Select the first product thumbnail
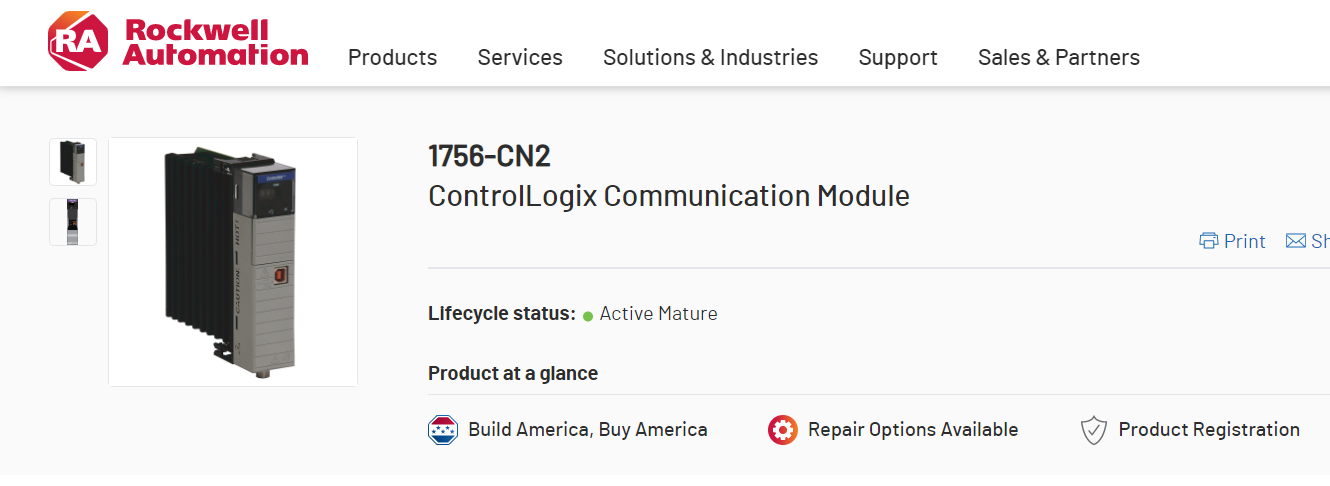Screen dimensions: 1330x486 click(73, 162)
